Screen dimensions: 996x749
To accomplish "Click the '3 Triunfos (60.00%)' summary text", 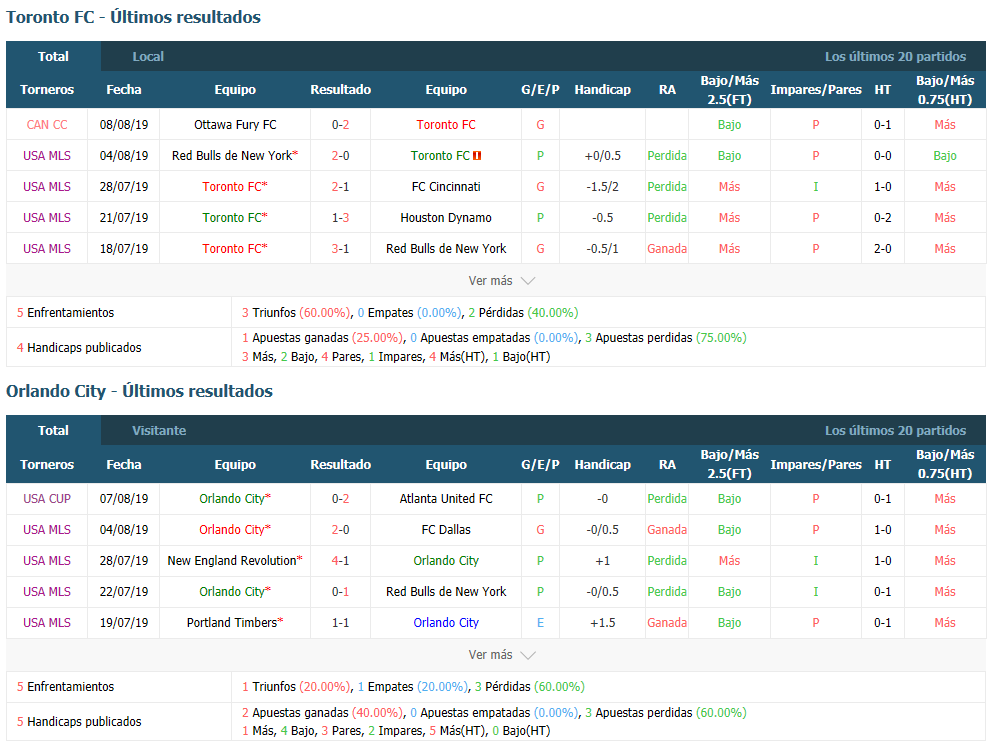I will pos(295,313).
